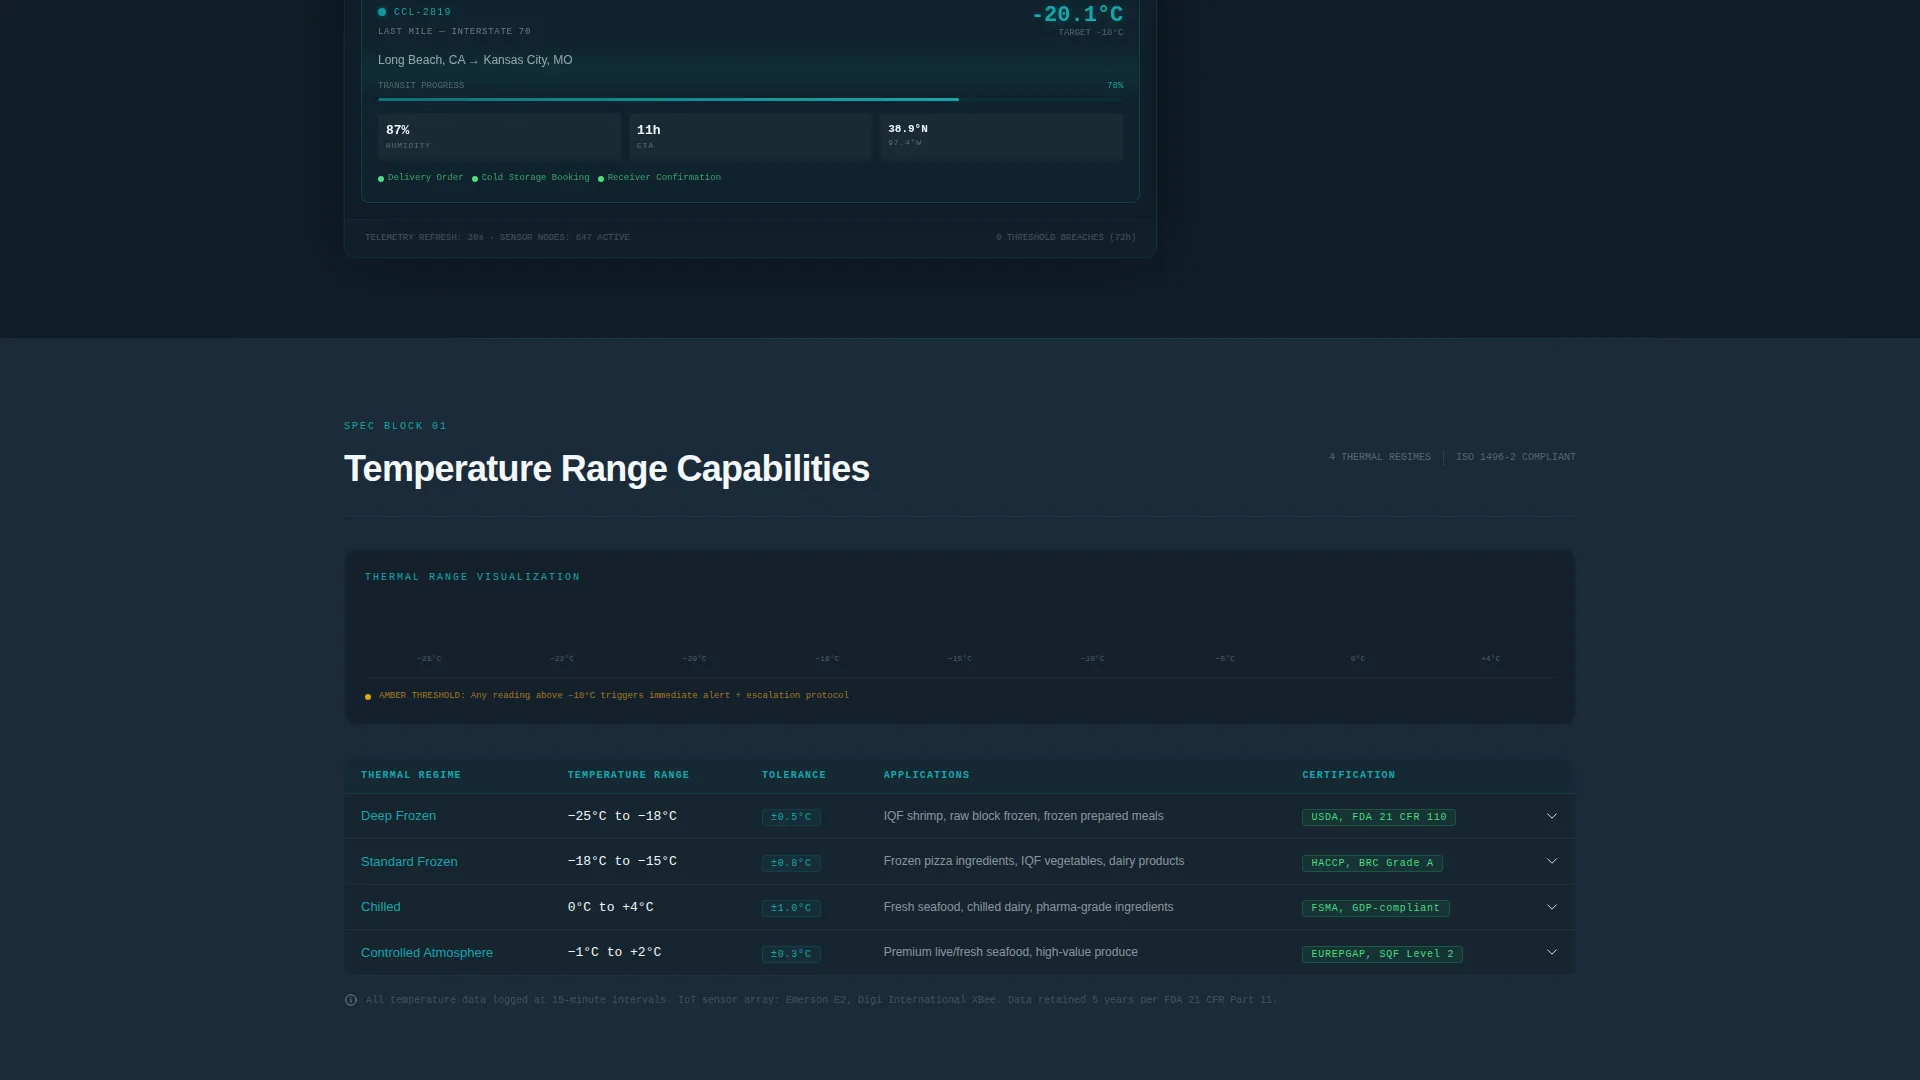Viewport: 1920px width, 1080px height.
Task: Click the USDA, FDA 21 CFR 110 certification badge
Action: [x=1379, y=817]
